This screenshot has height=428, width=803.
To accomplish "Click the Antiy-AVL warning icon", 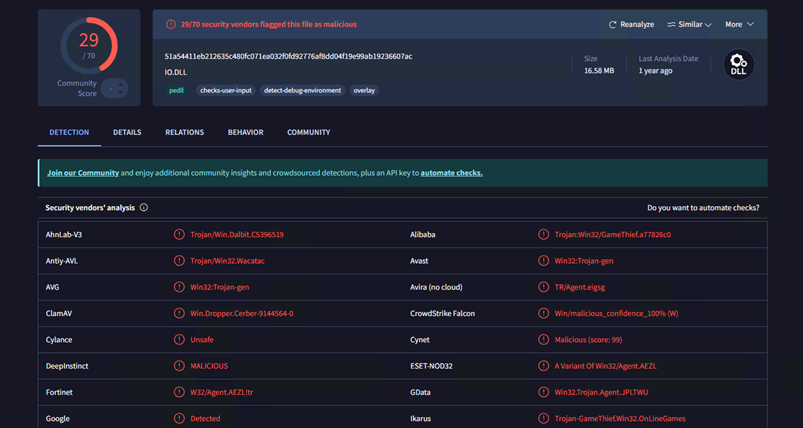I will [179, 261].
